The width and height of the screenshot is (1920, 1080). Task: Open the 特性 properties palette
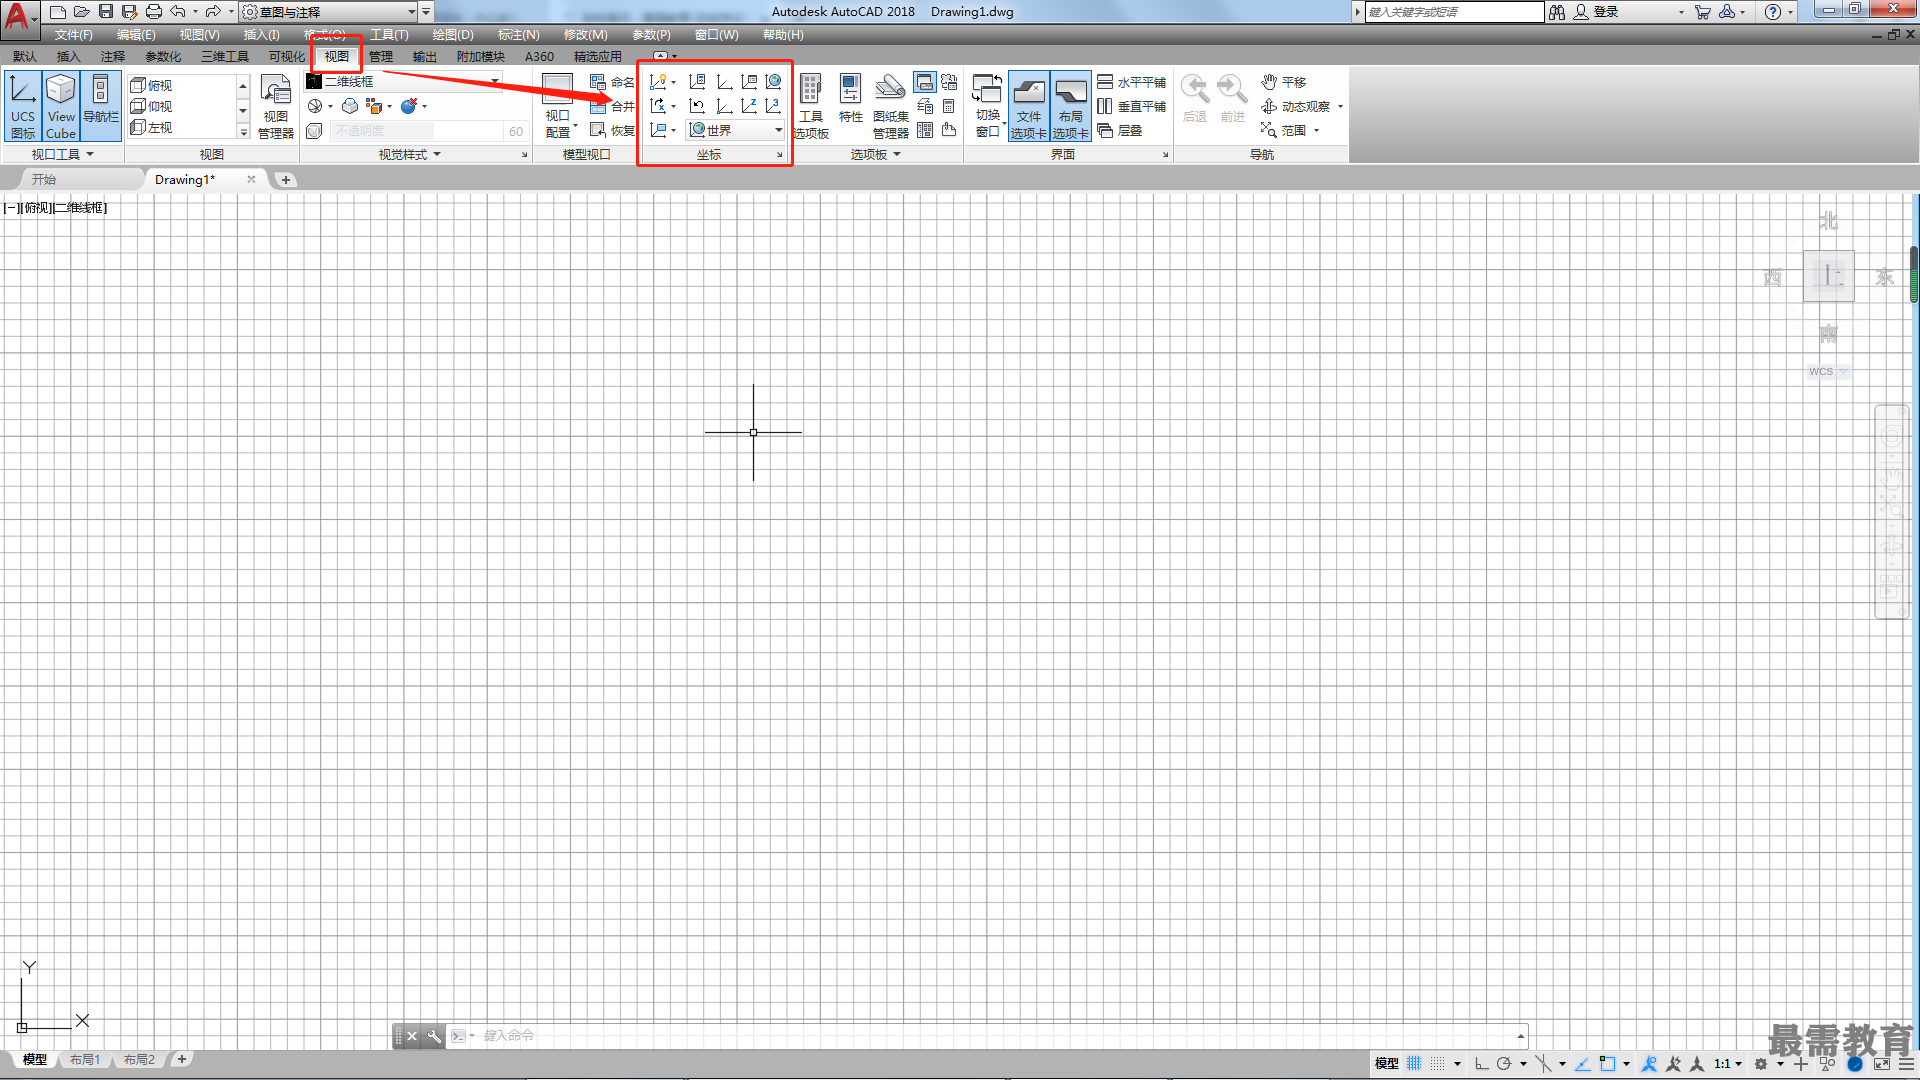(850, 100)
